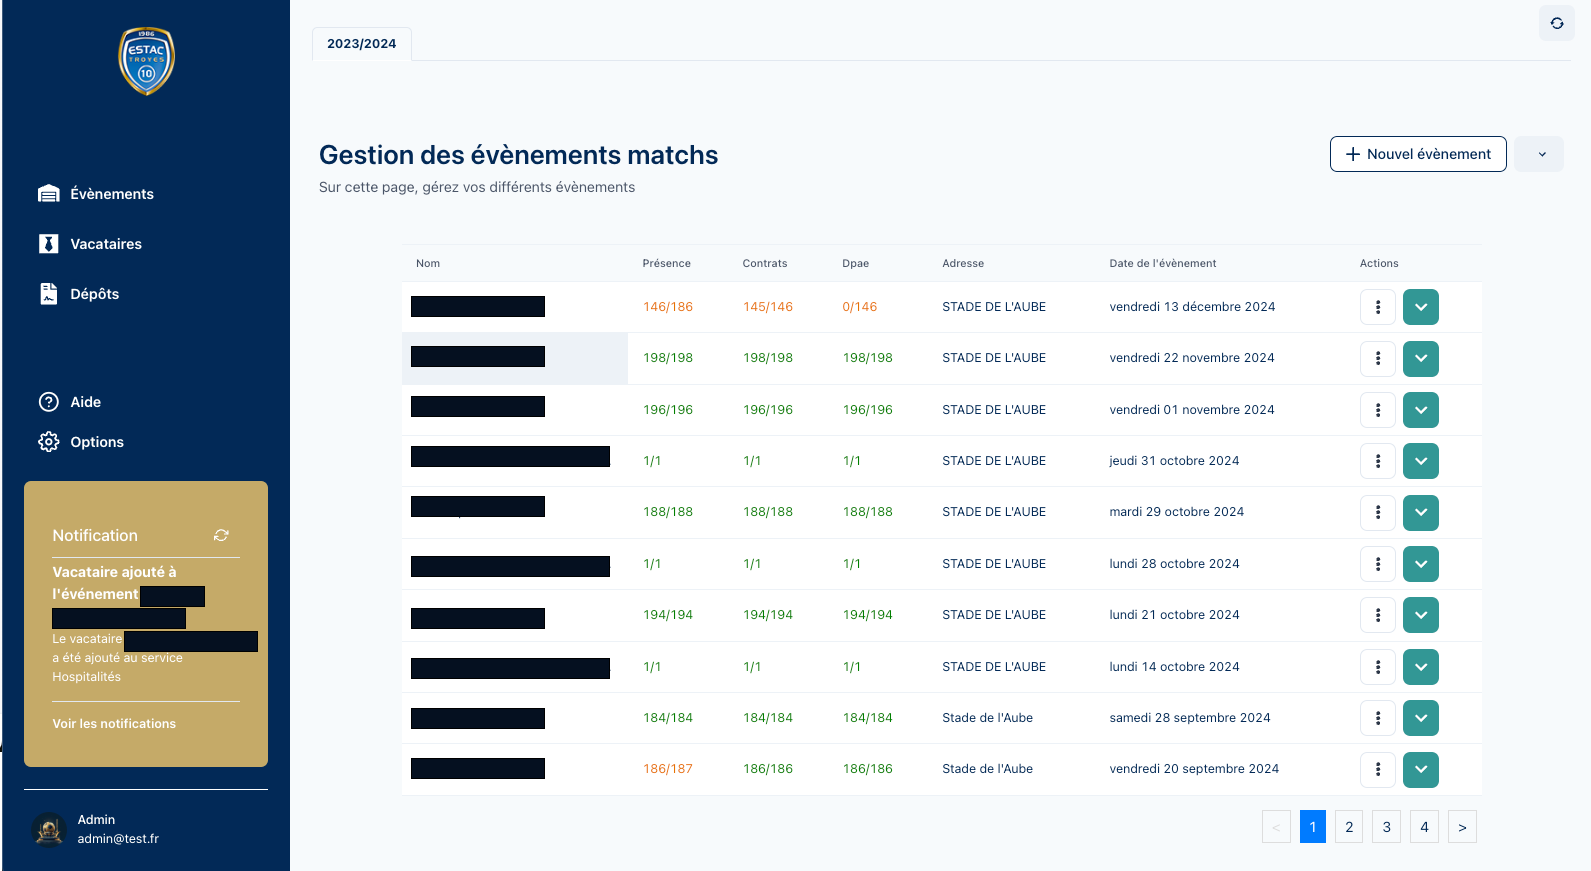Open the Voir les notifications link
1591x871 pixels.
coord(114,724)
